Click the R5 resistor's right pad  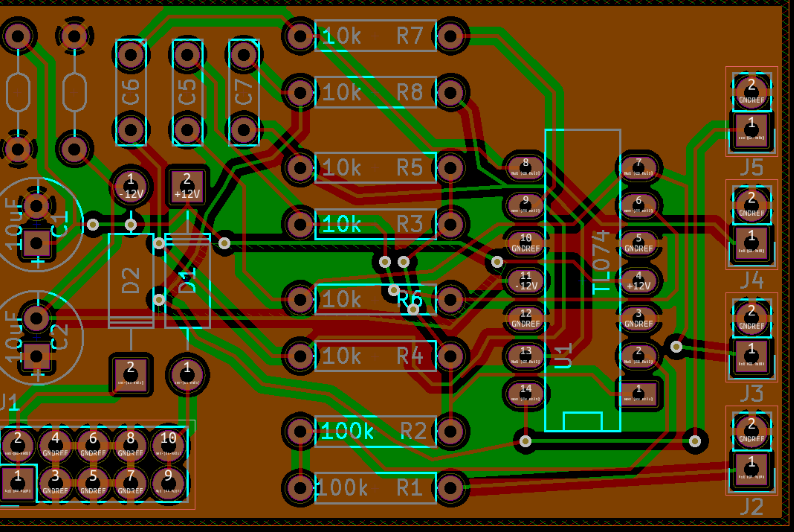pyautogui.click(x=451, y=166)
